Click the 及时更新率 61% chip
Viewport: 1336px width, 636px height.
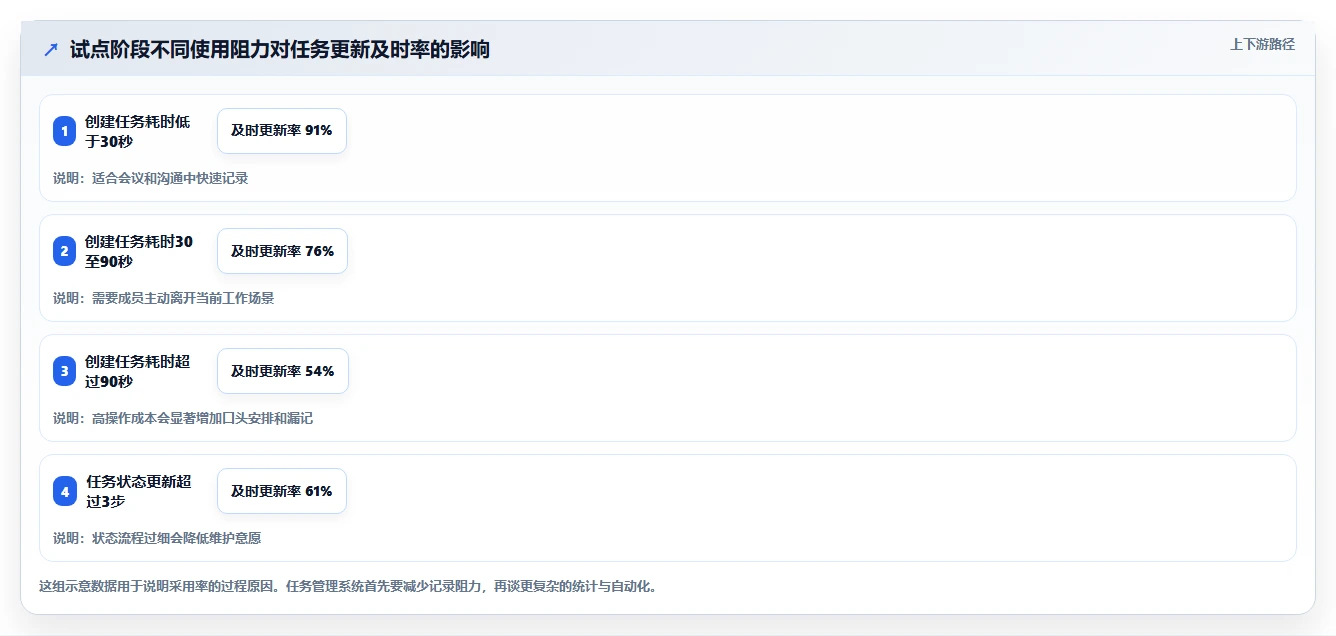pyautogui.click(x=282, y=491)
